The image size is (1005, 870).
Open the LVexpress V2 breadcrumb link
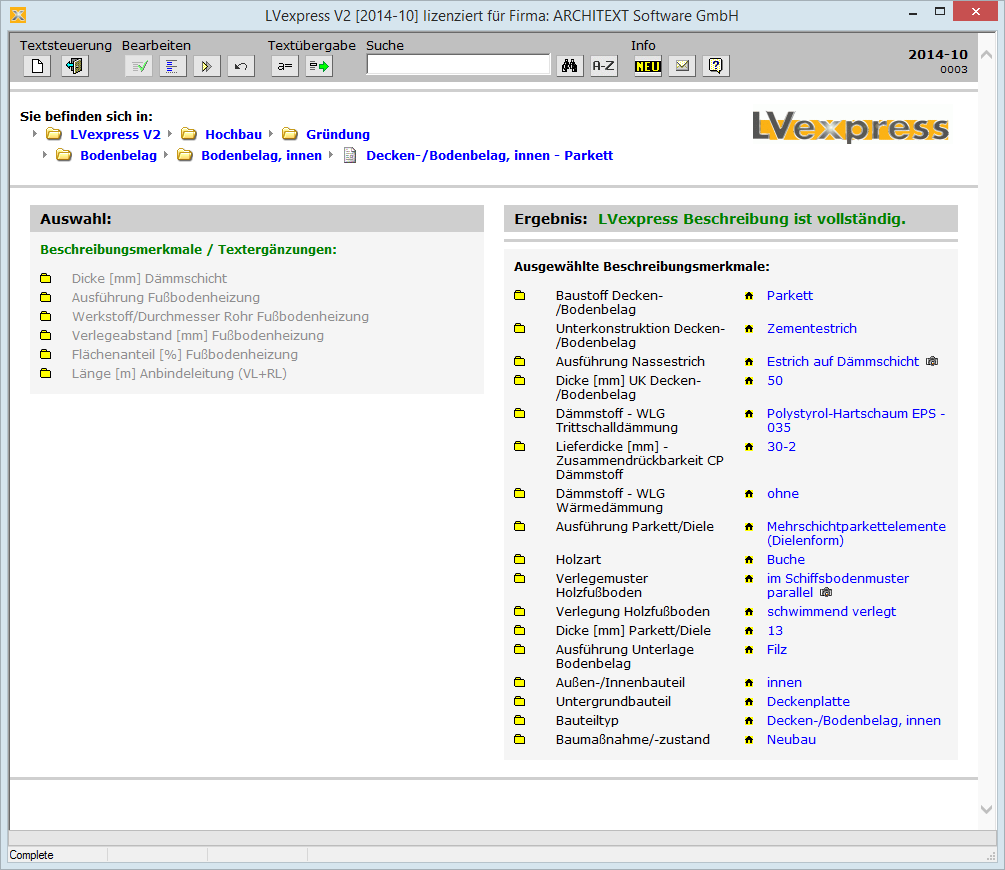[115, 135]
